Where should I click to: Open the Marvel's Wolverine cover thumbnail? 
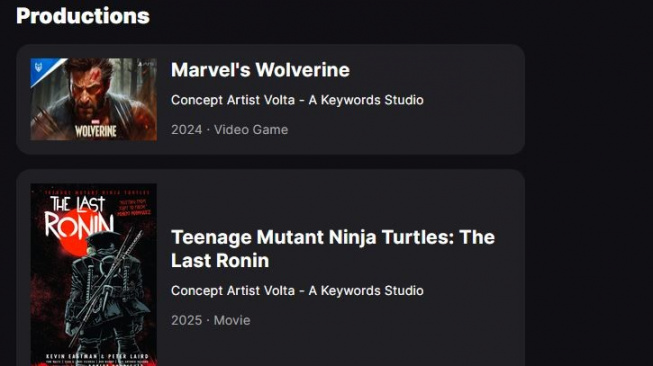(94, 99)
